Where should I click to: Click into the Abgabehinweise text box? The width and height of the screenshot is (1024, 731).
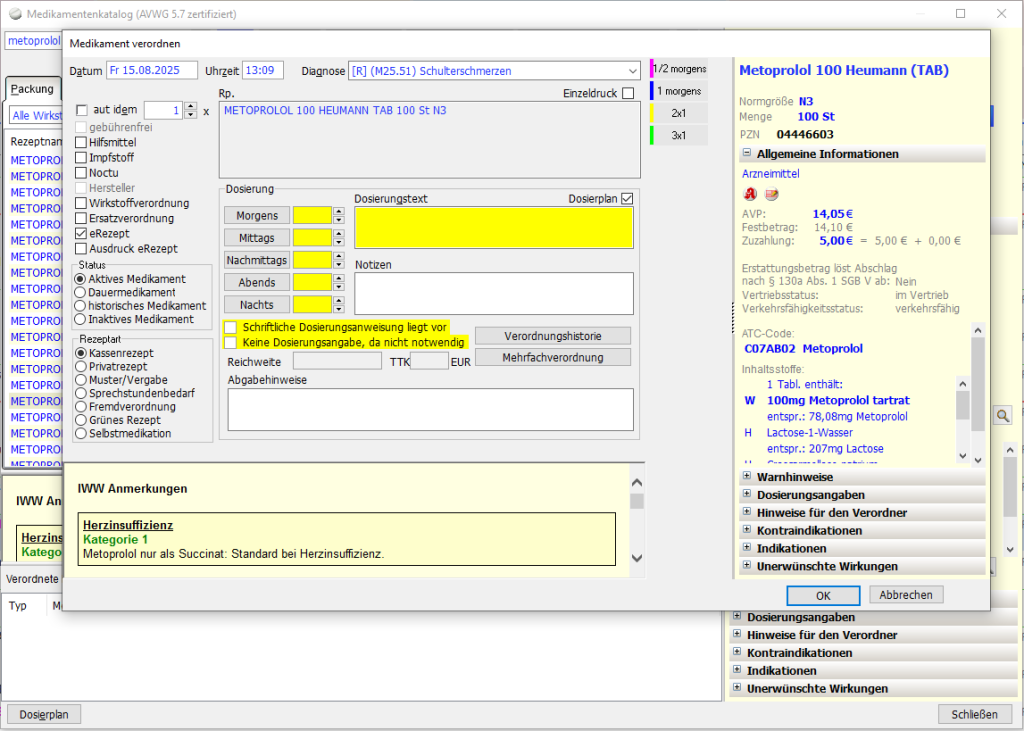(430, 410)
